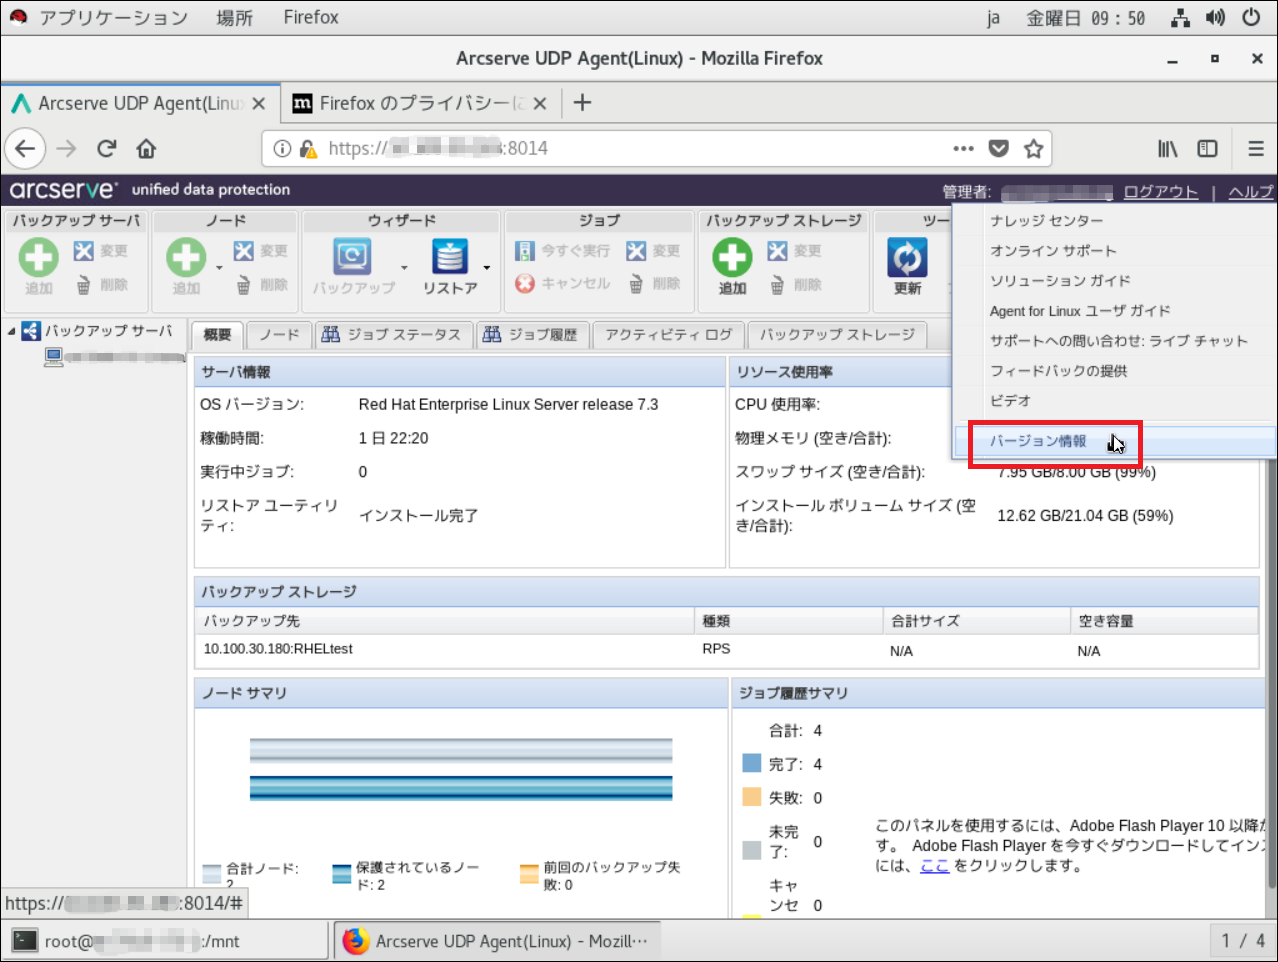Open the 場所 menu

click(234, 18)
